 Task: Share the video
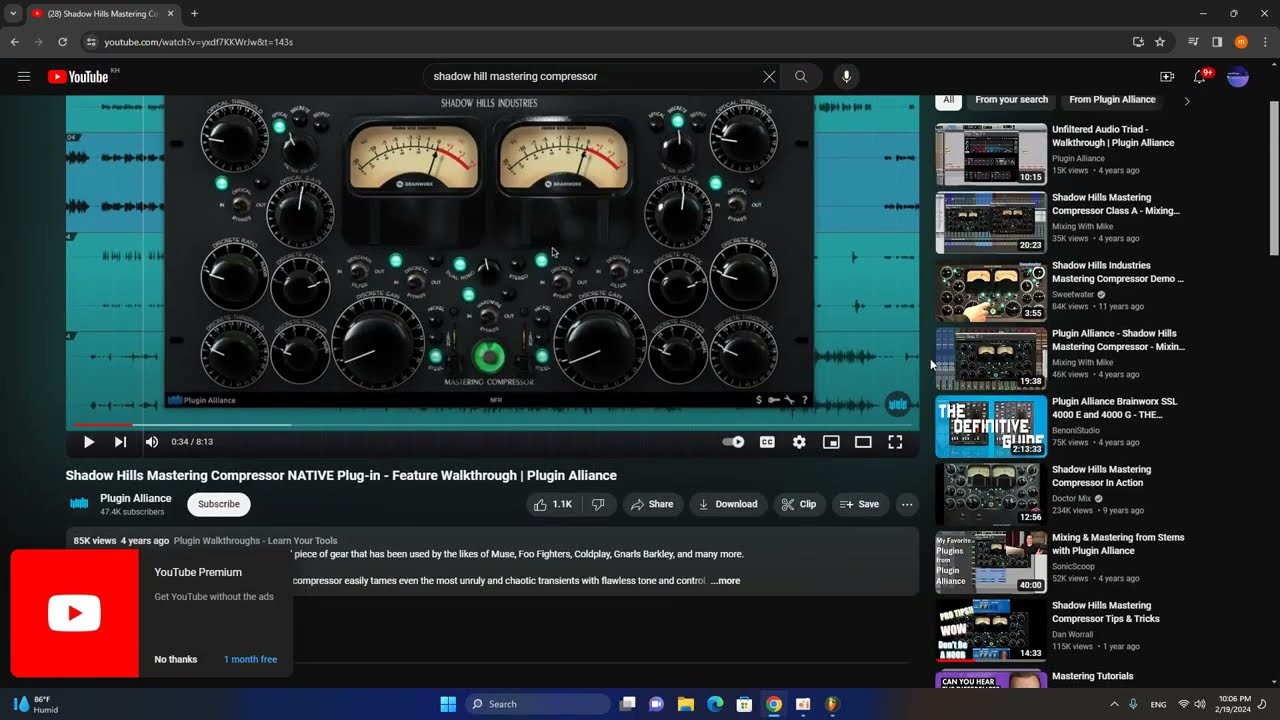[652, 505]
